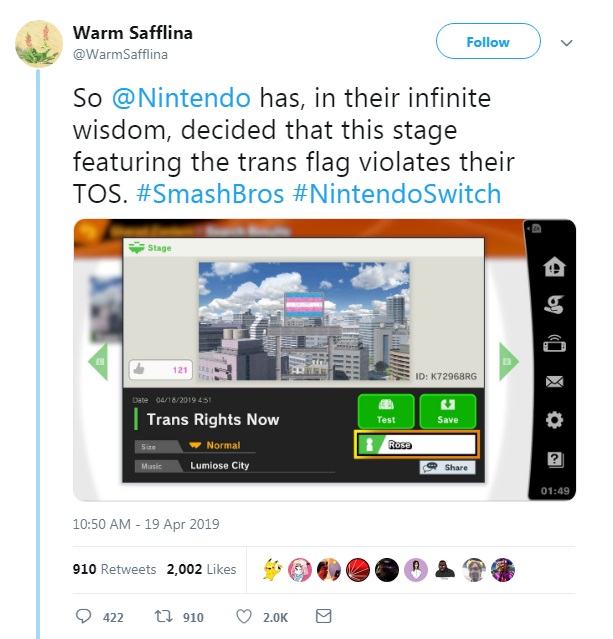Open direct message envelope icon below tweet
613x639 pixels.
click(x=324, y=616)
